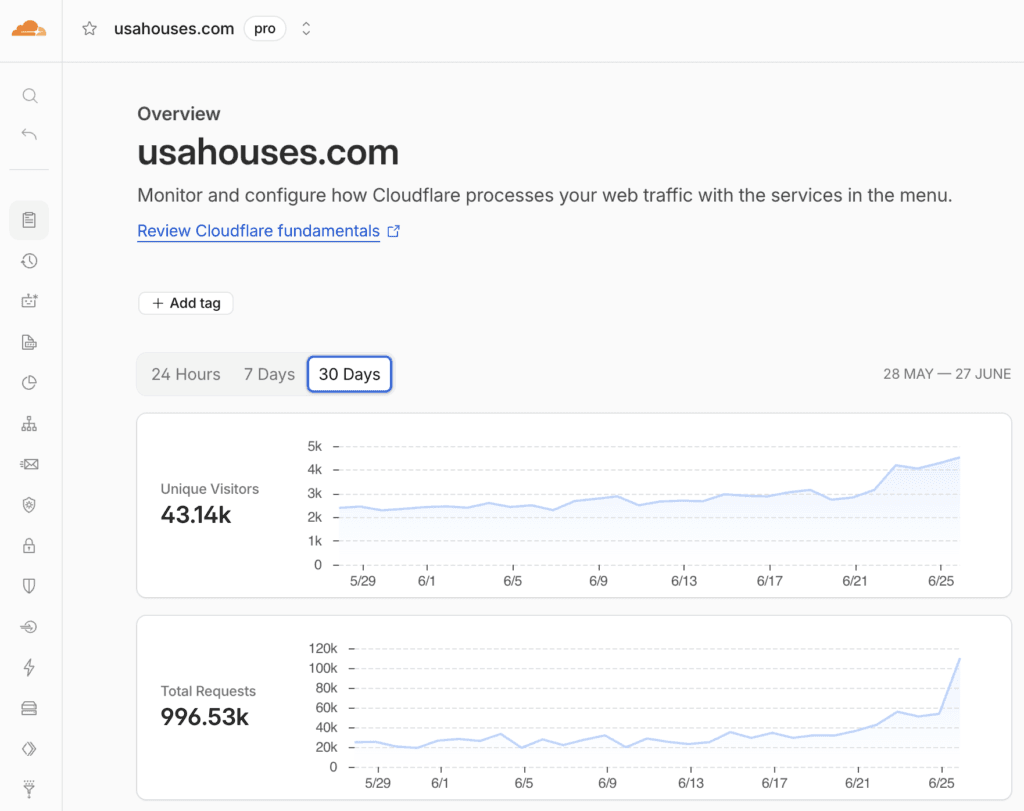Open the DNS network hierarchy icon
1024x811 pixels.
29,424
